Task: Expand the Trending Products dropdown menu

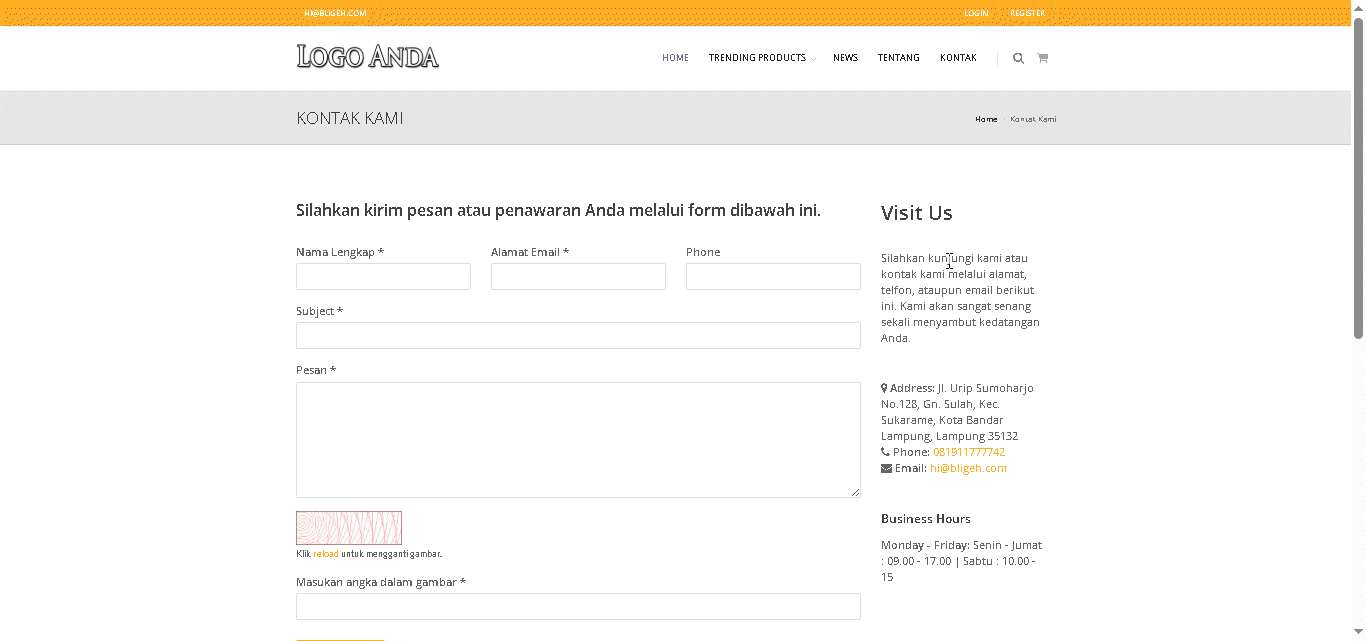Action: 761,58
